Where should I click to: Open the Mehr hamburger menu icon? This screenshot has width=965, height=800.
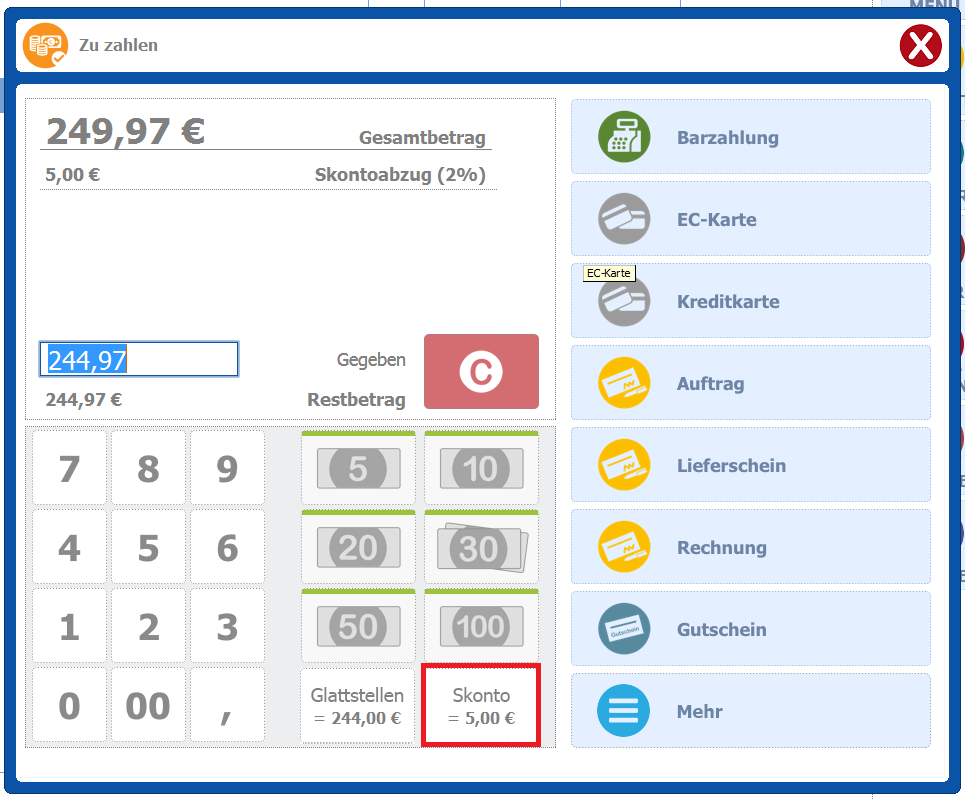coord(624,711)
